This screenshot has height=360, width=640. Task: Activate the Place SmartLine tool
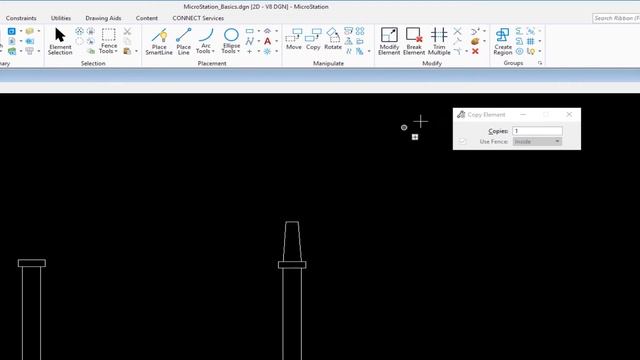click(159, 41)
